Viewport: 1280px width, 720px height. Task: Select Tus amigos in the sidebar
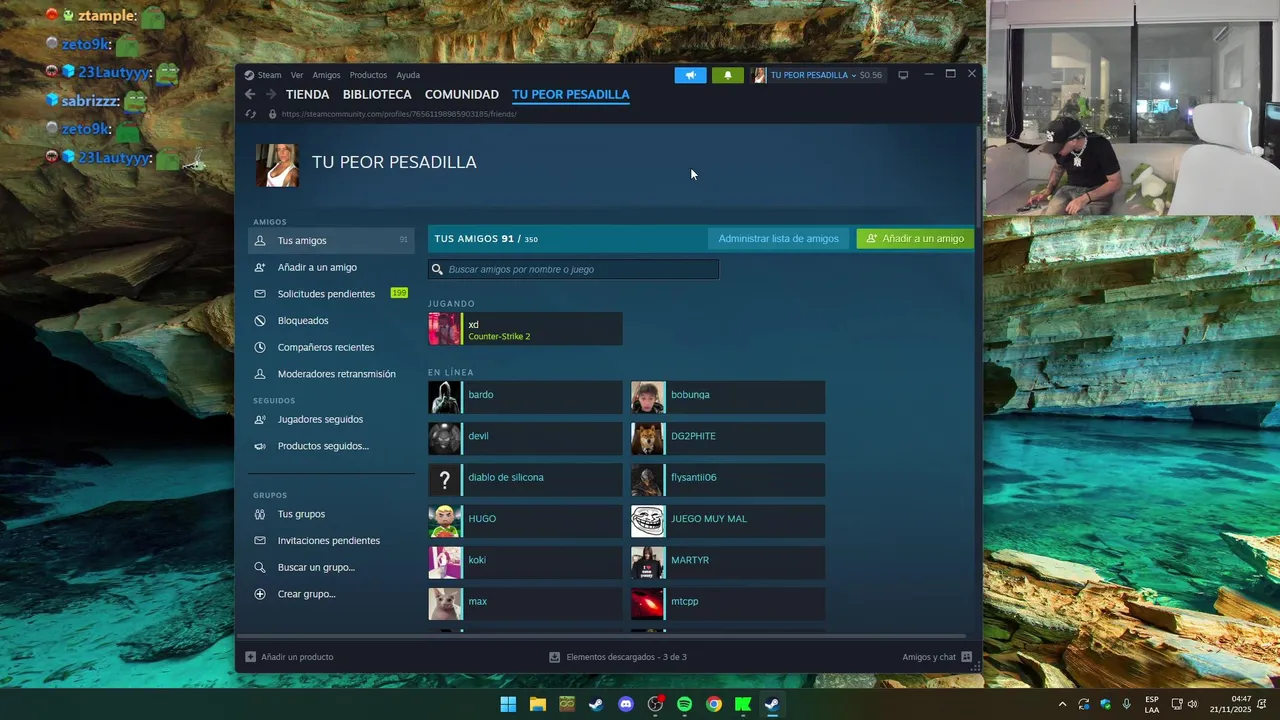331,241
